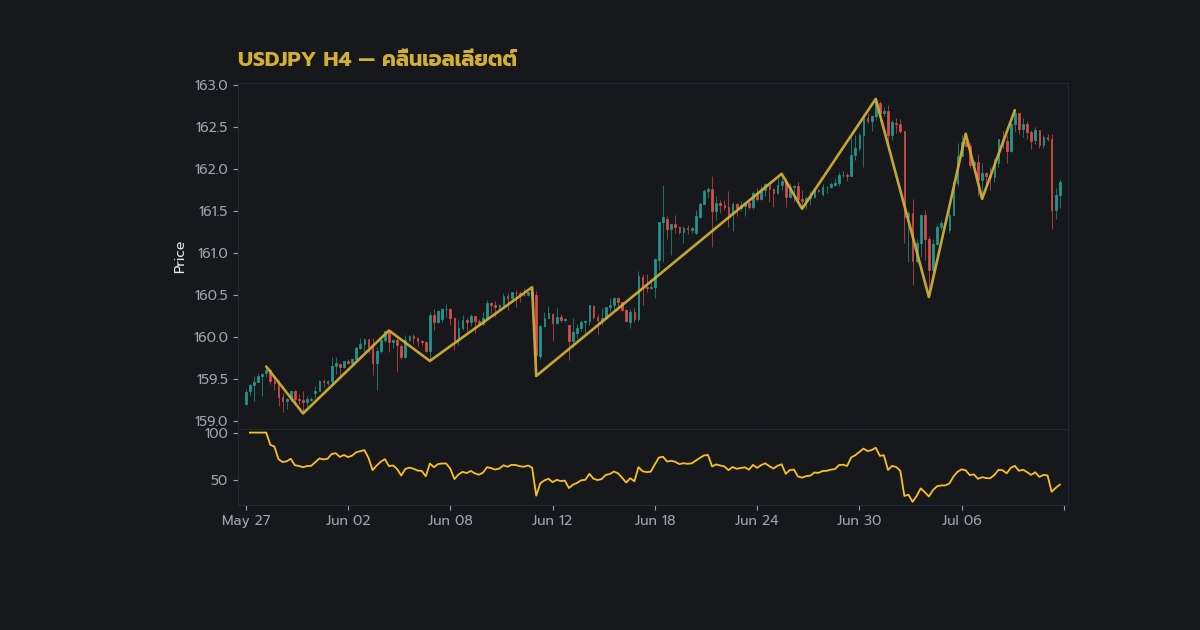Click the Jun 08 date label
The image size is (1200, 630).
[x=450, y=520]
